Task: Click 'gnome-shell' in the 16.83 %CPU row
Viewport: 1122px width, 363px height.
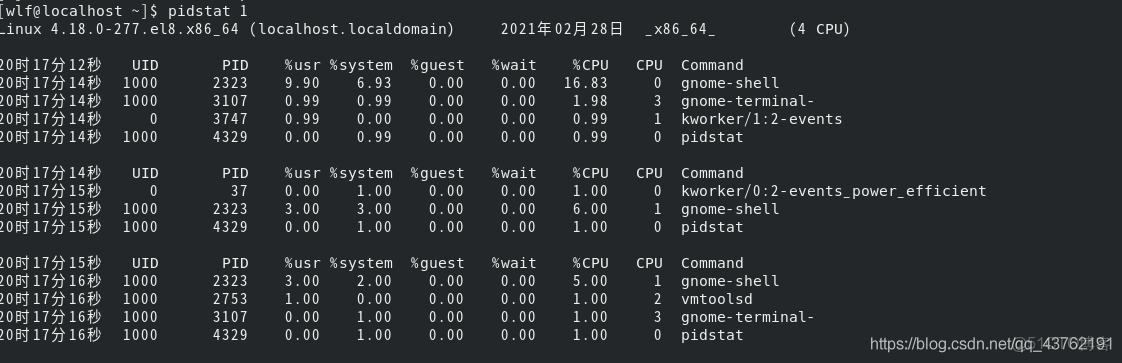Action: pos(730,83)
